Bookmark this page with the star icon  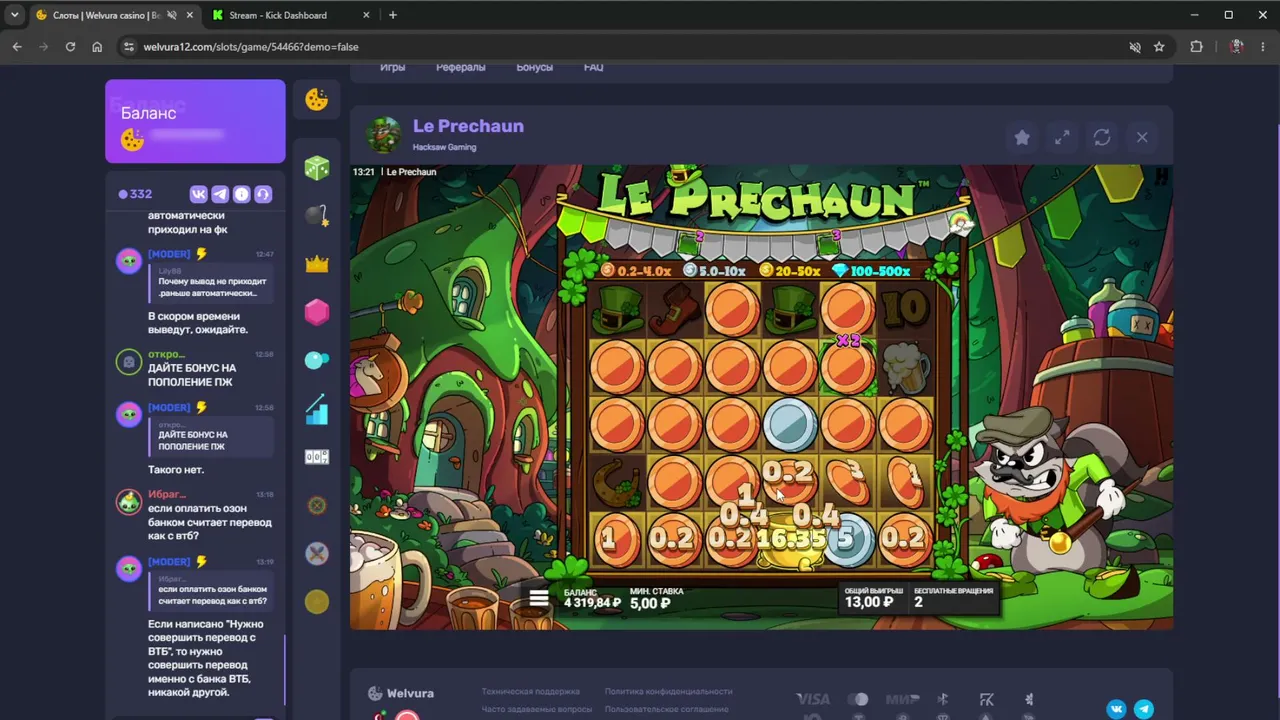click(x=1159, y=47)
